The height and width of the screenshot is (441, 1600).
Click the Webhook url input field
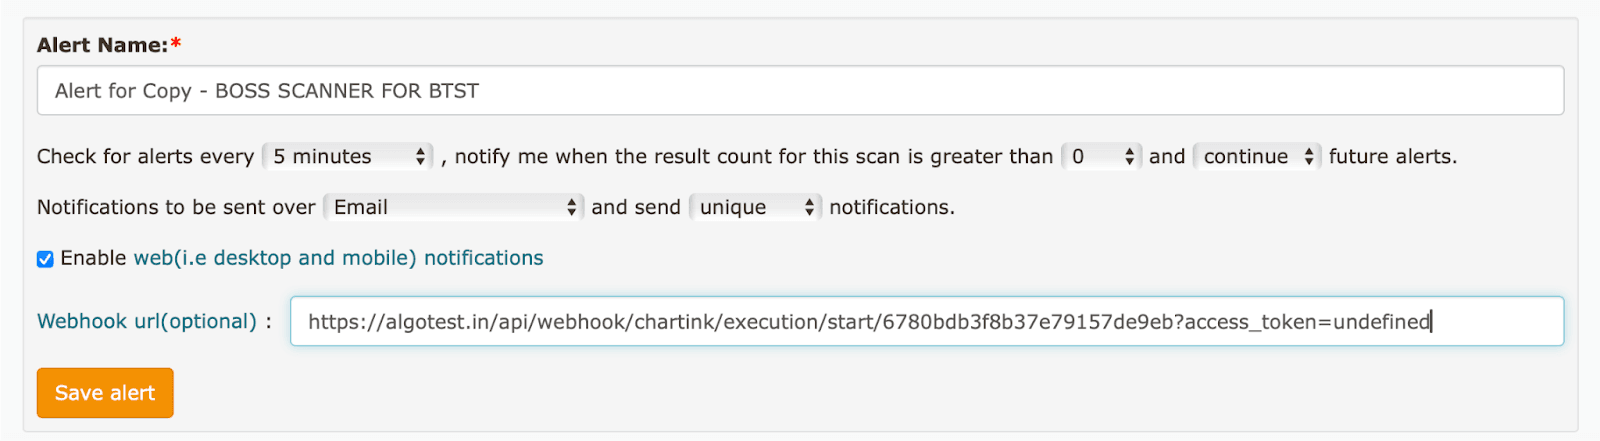926,321
